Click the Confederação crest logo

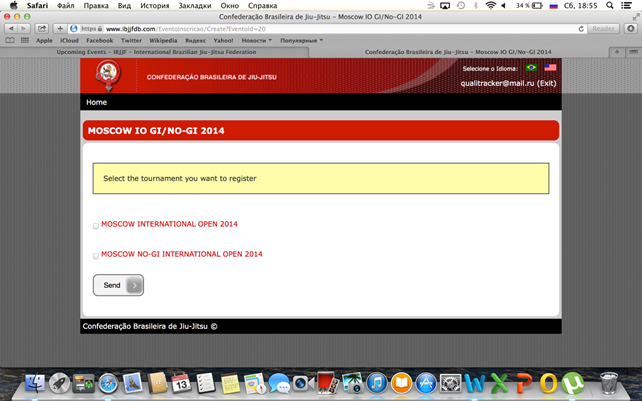[108, 76]
